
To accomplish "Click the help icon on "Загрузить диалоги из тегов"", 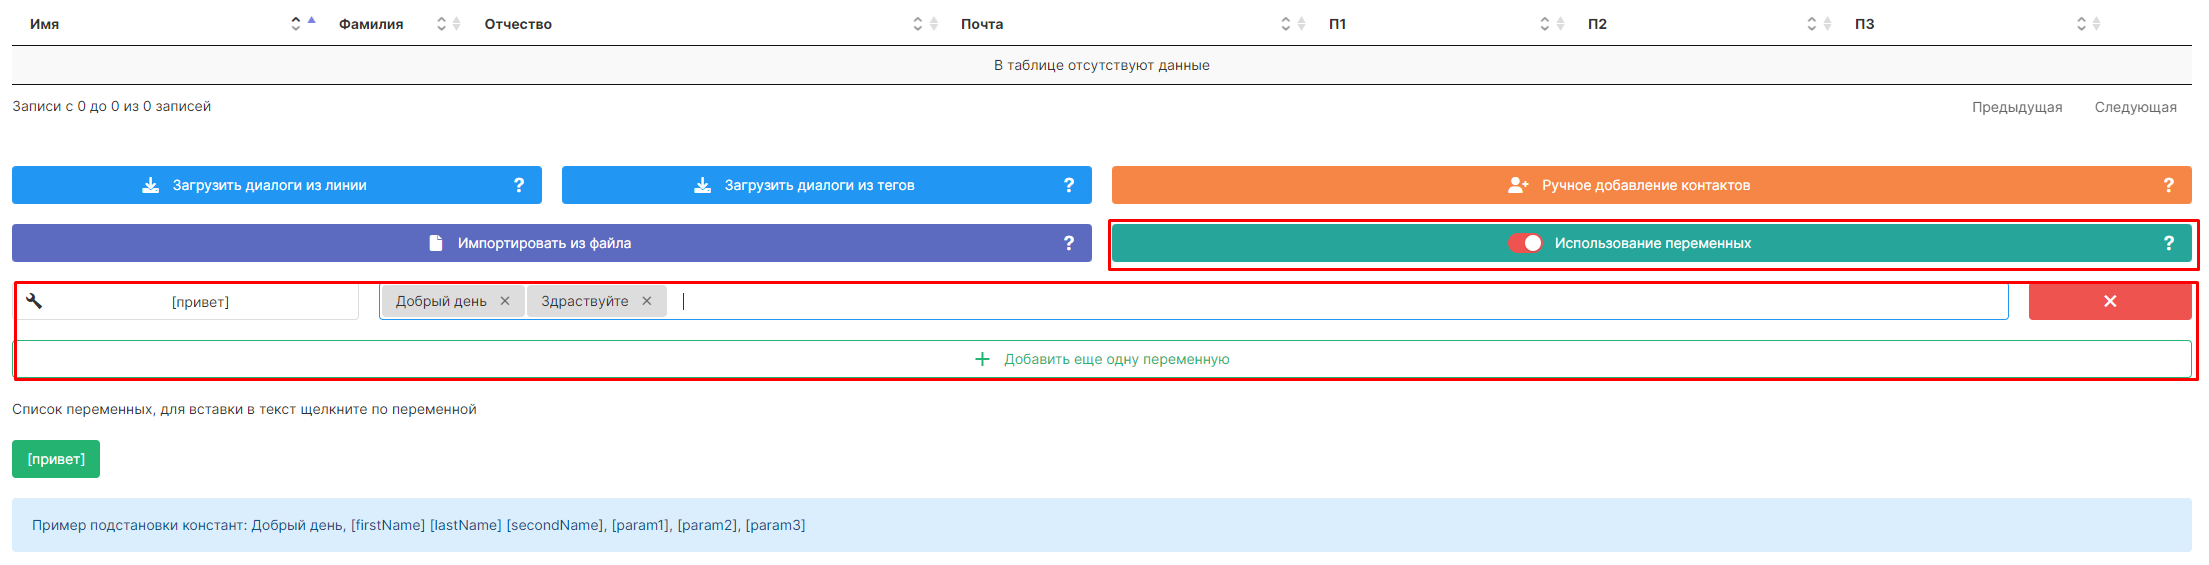I will click(x=1068, y=185).
